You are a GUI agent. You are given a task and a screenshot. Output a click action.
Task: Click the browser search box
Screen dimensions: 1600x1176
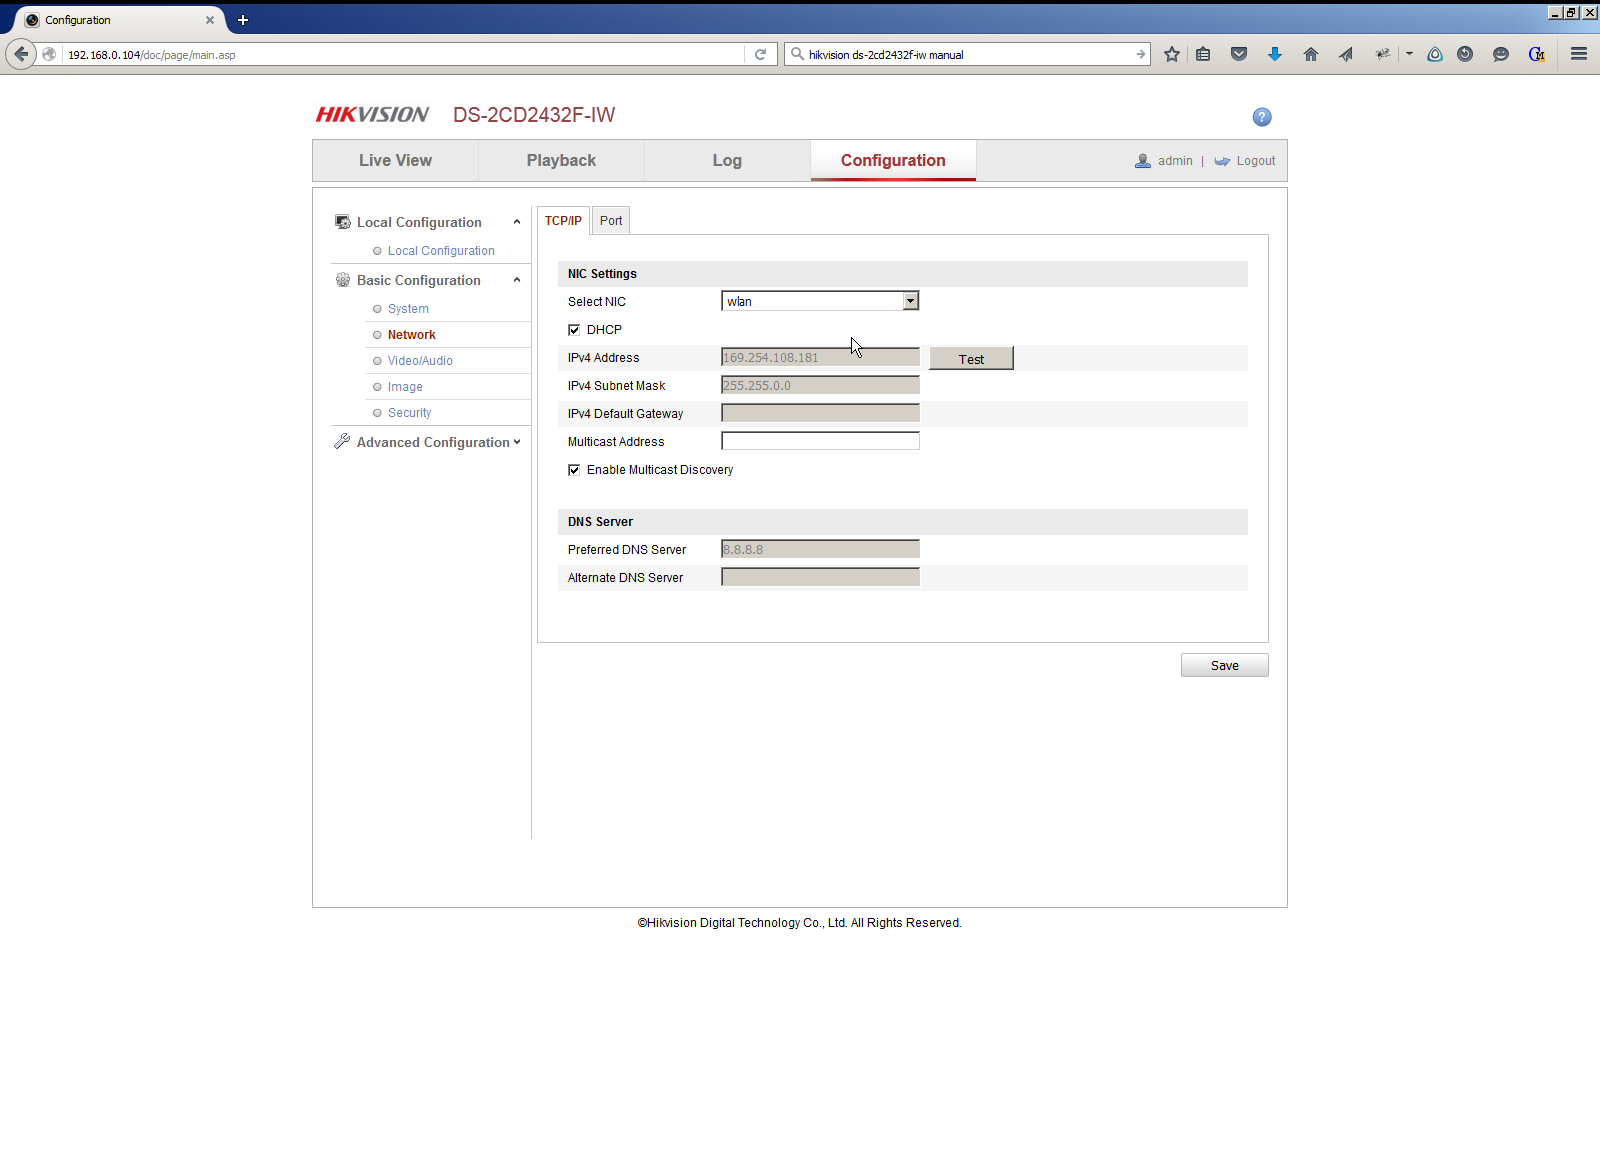[x=968, y=54]
